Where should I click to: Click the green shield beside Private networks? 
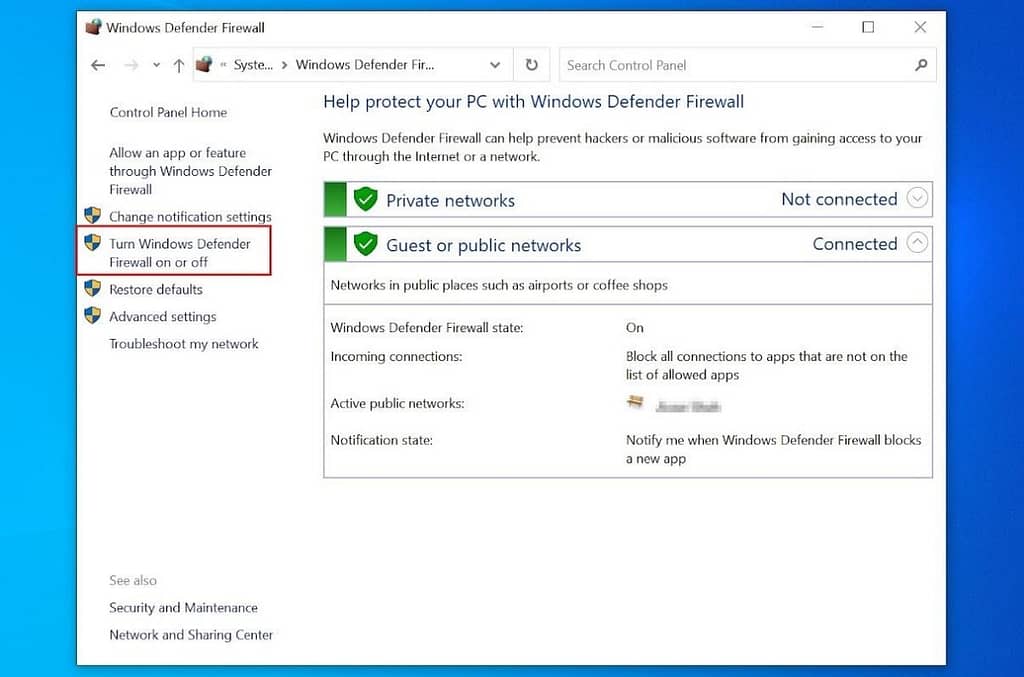point(366,199)
